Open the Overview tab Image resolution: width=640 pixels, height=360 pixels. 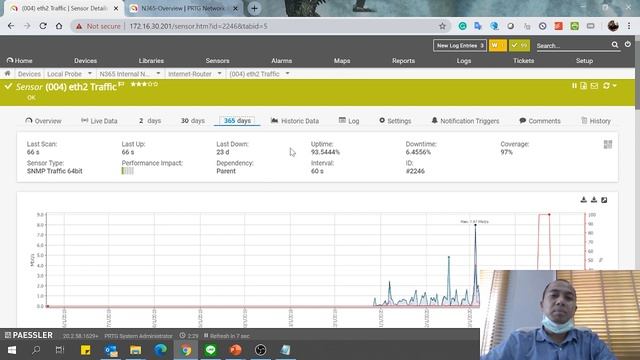[43, 121]
